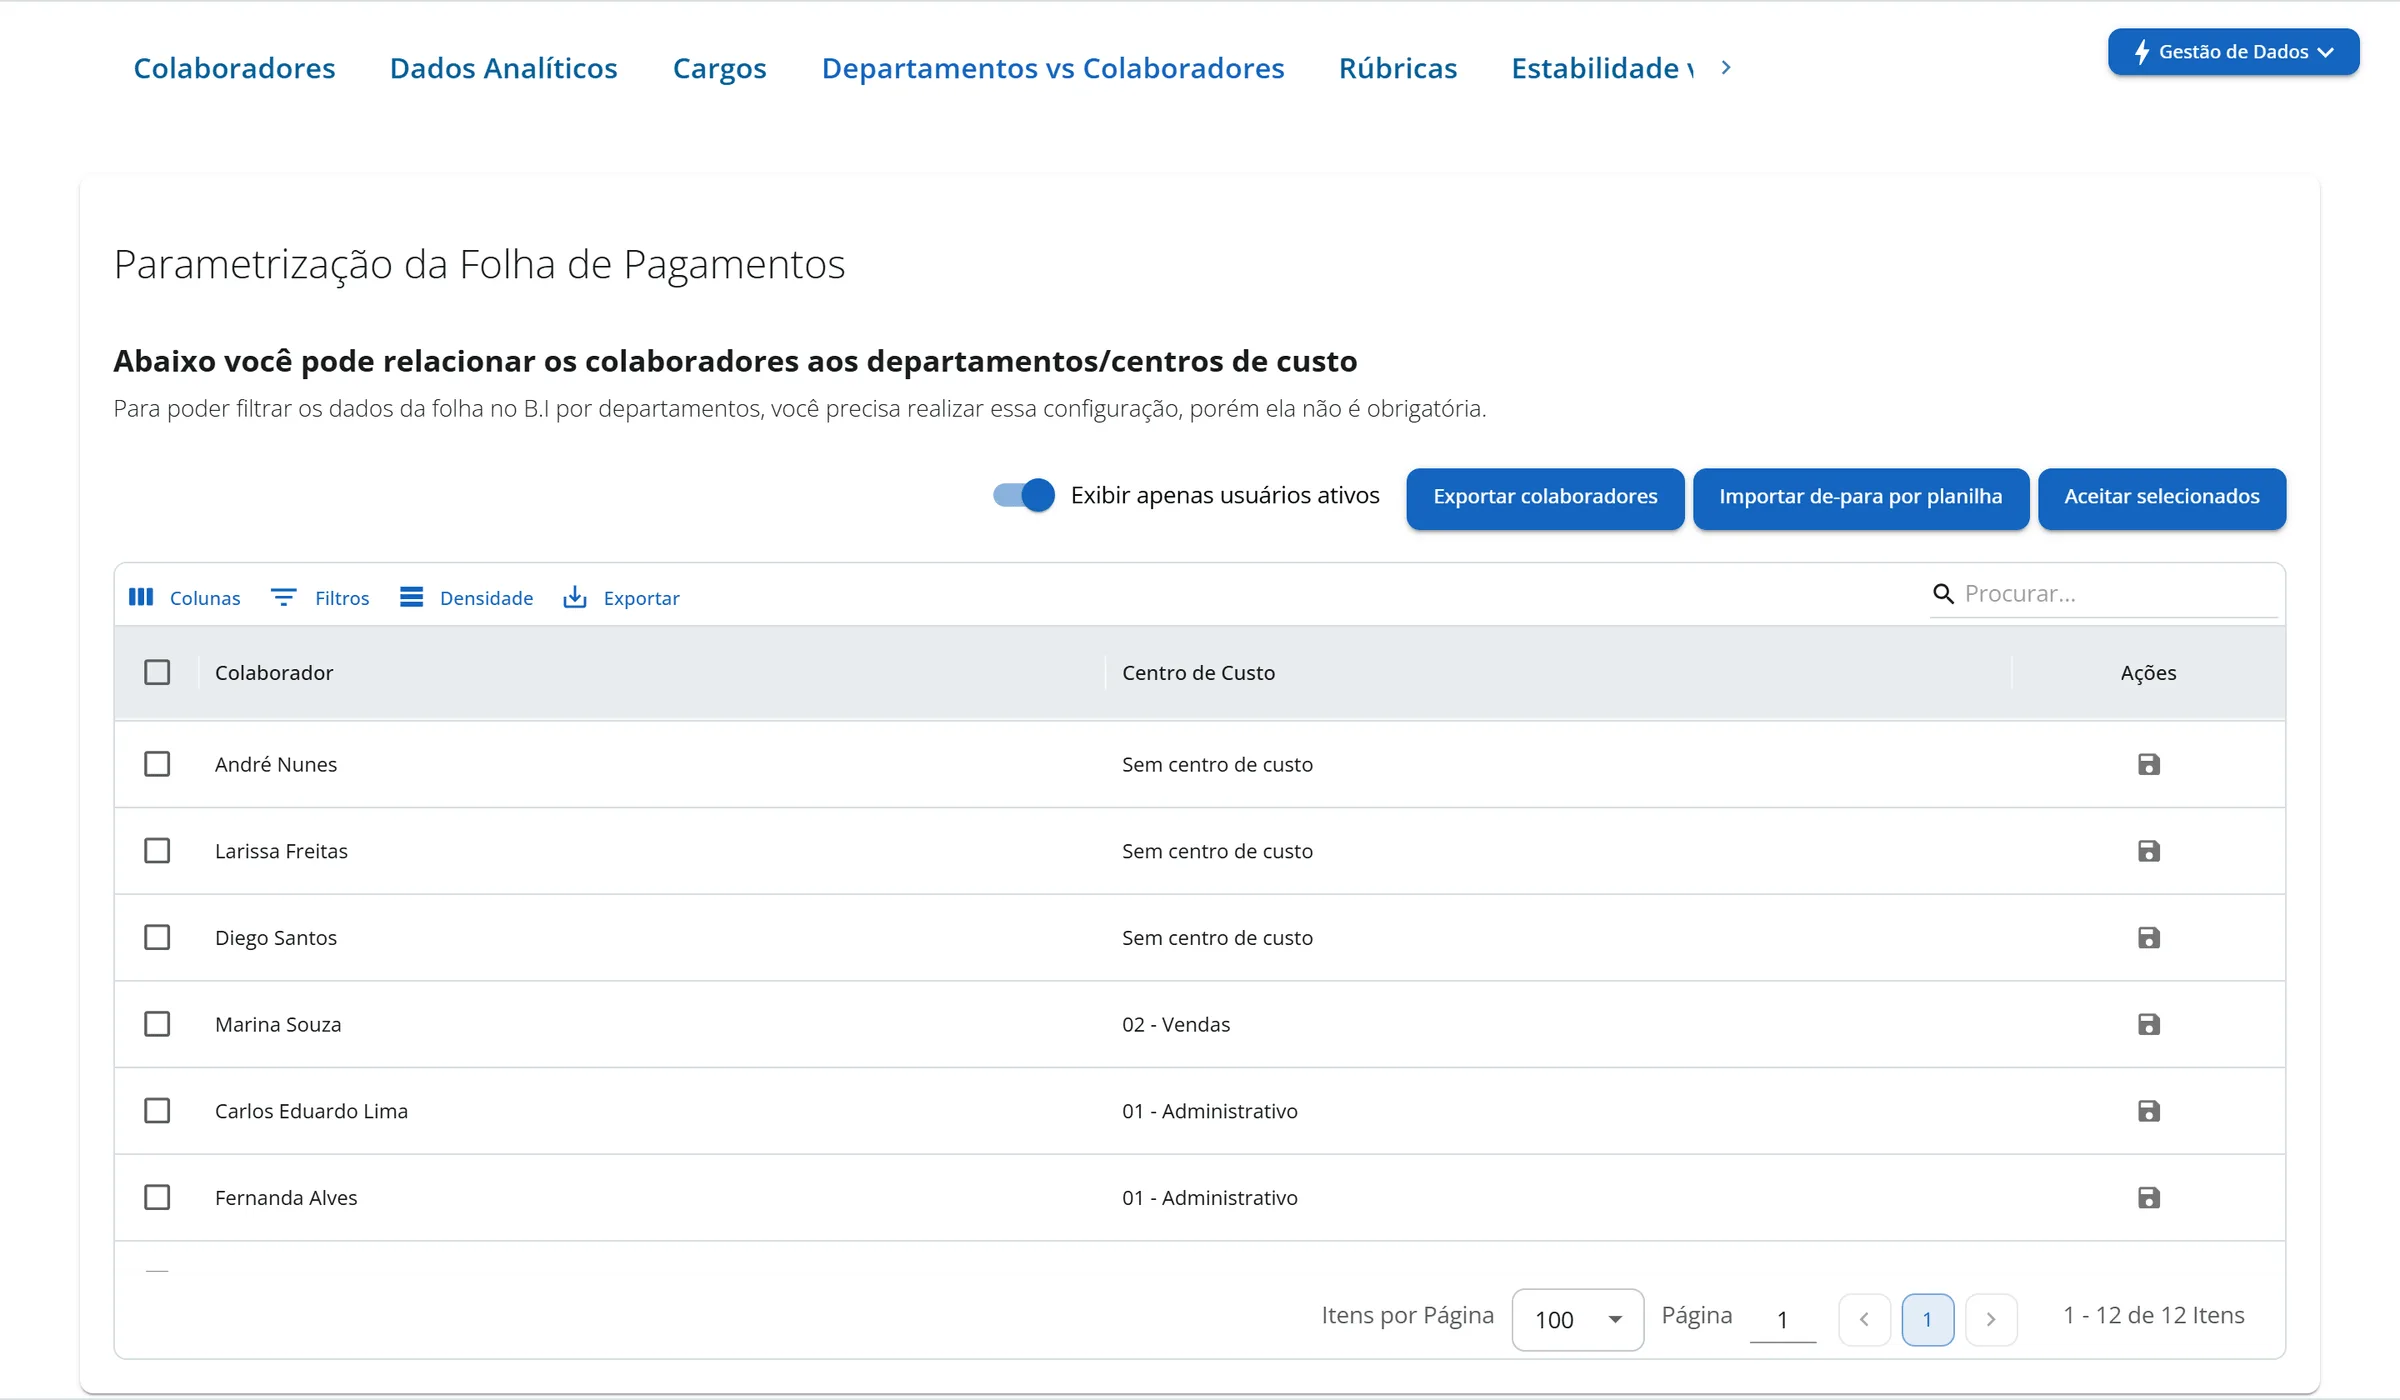The height and width of the screenshot is (1400, 2400).
Task: Open the Cargos tab
Action: click(719, 68)
